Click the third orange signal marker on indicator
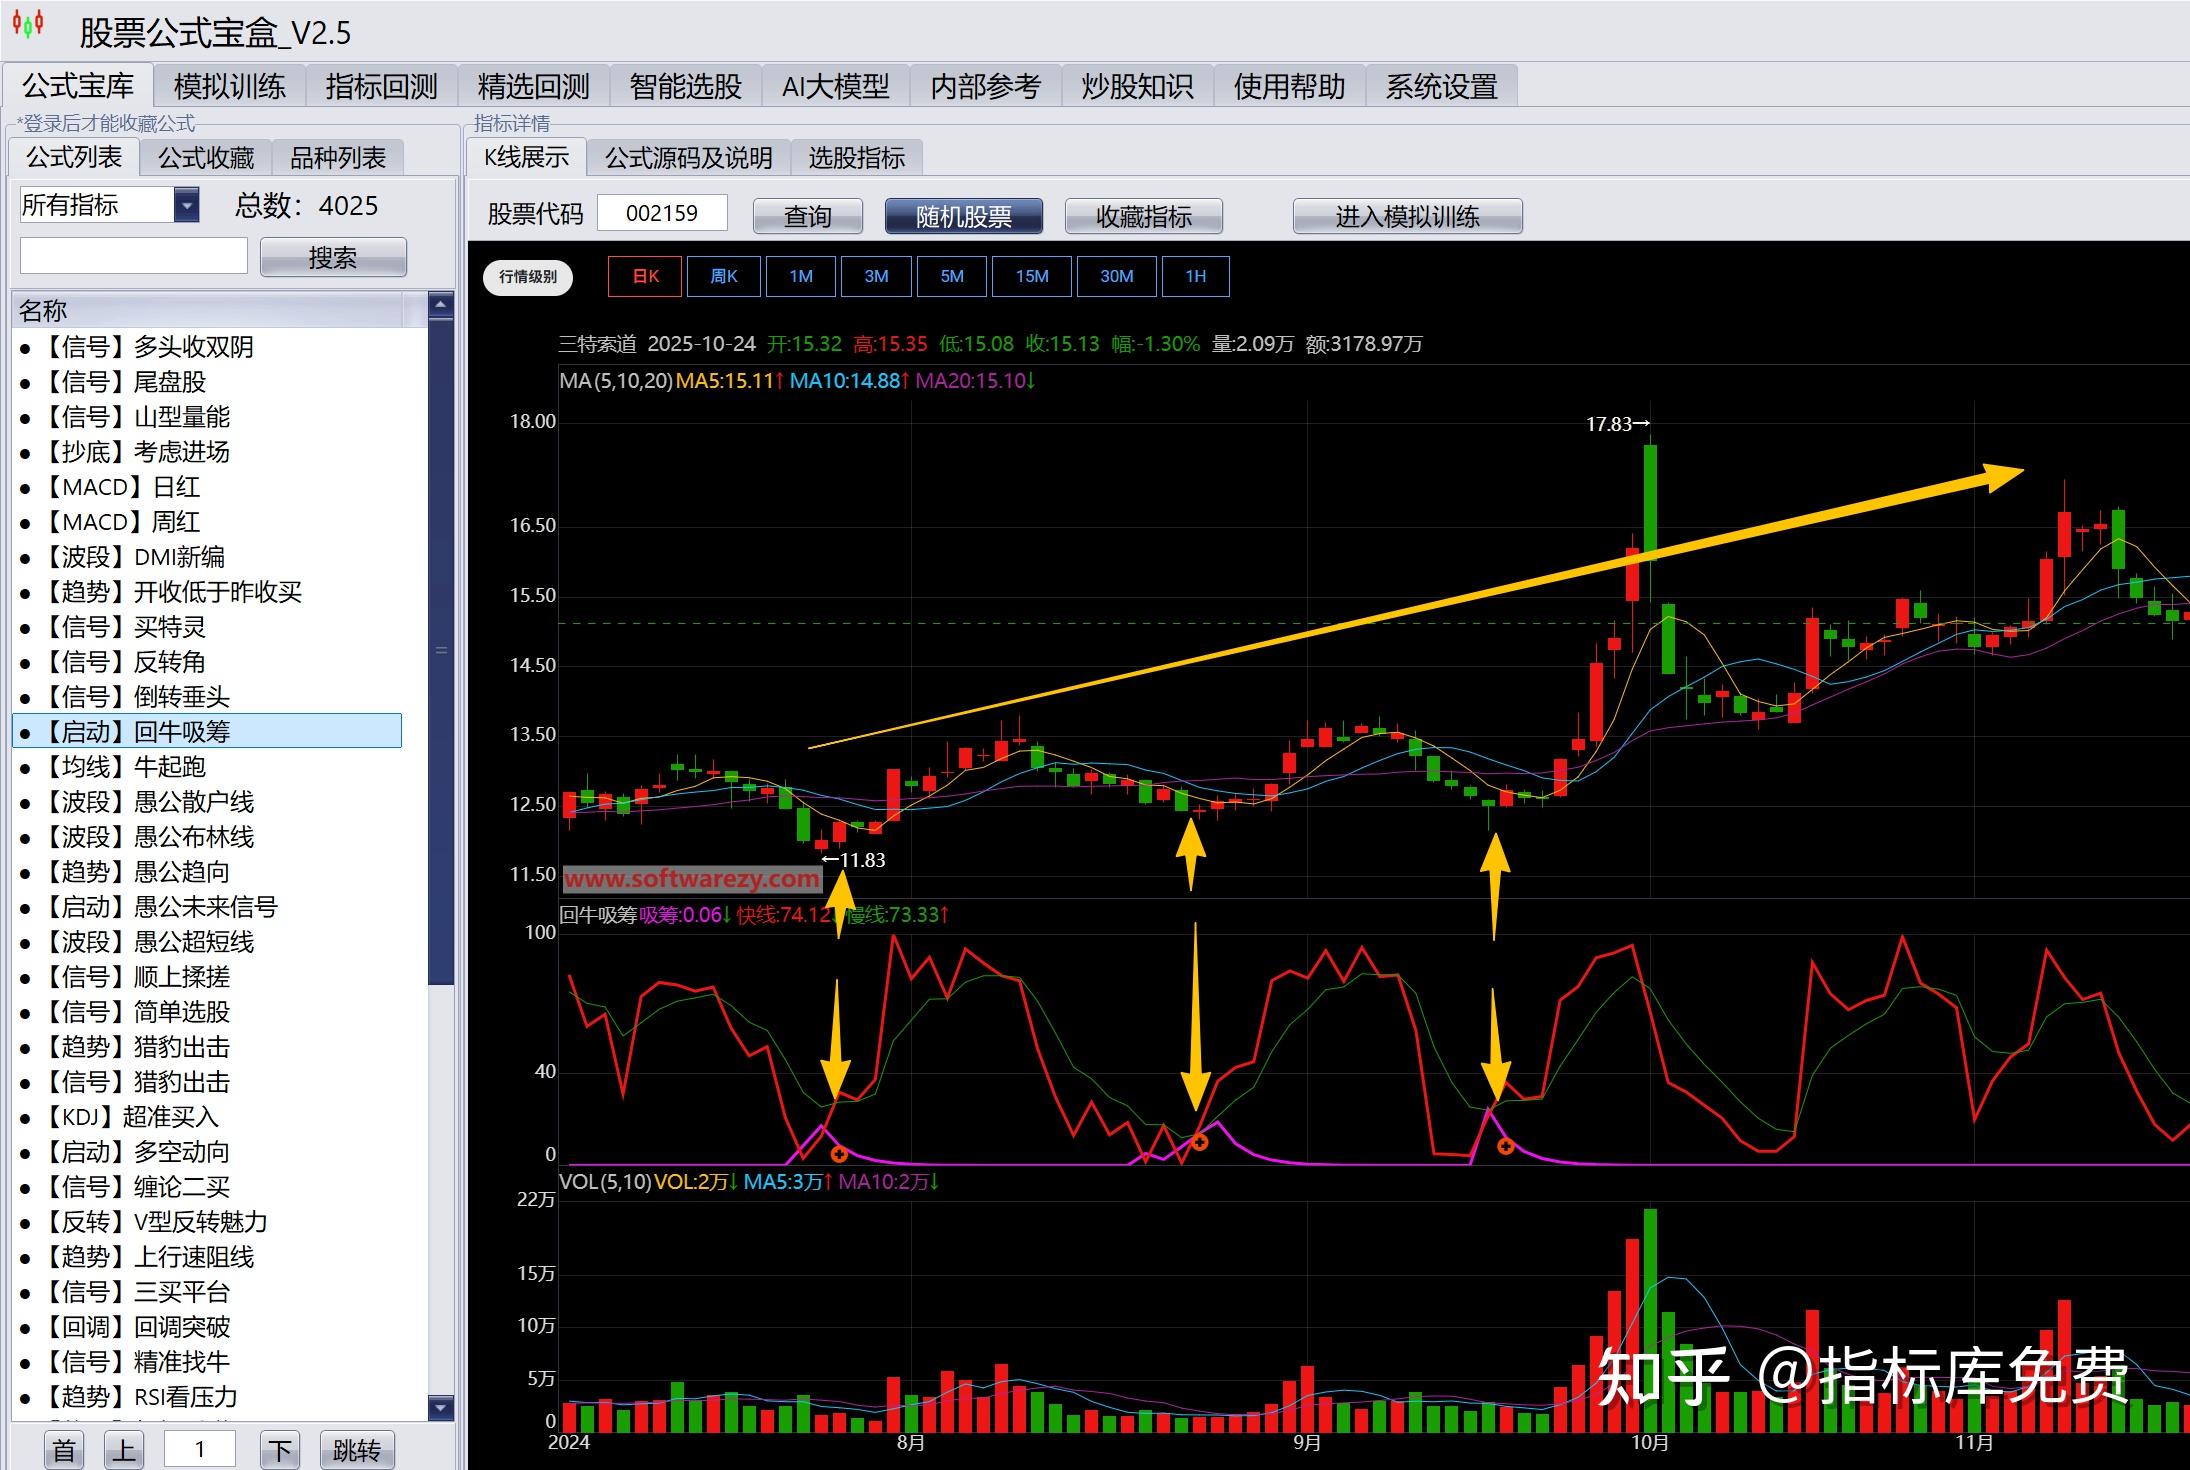Viewport: 2190px width, 1470px height. pyautogui.click(x=1505, y=1147)
